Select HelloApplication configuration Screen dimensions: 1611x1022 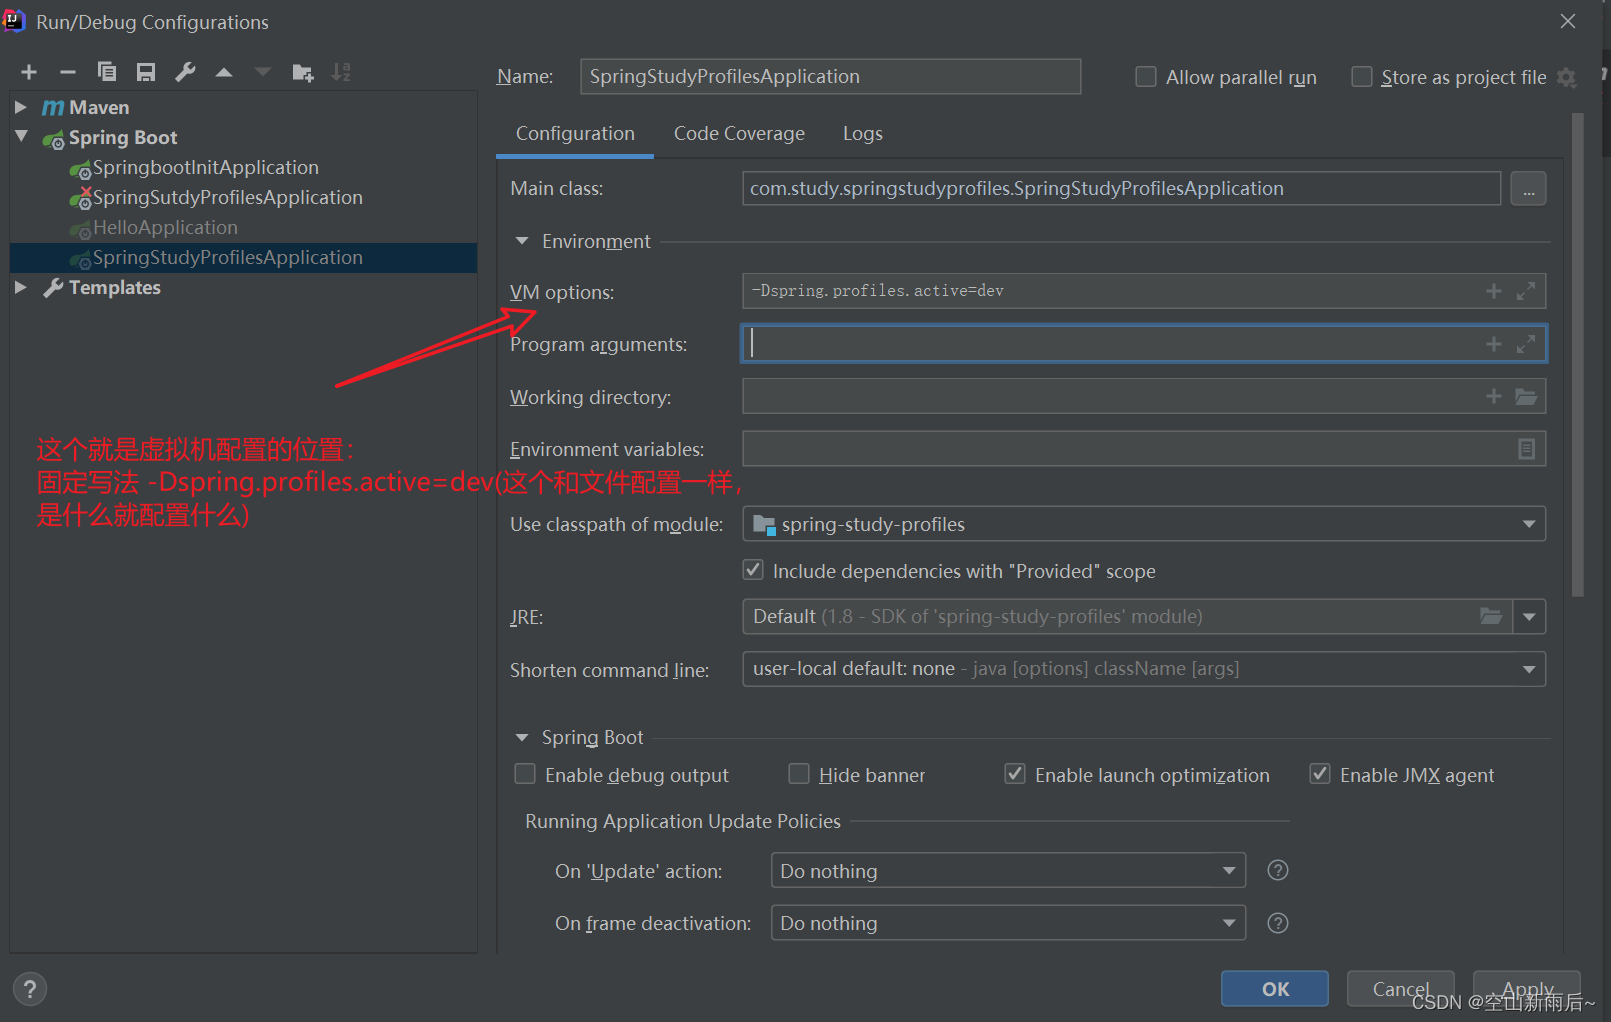tap(165, 227)
